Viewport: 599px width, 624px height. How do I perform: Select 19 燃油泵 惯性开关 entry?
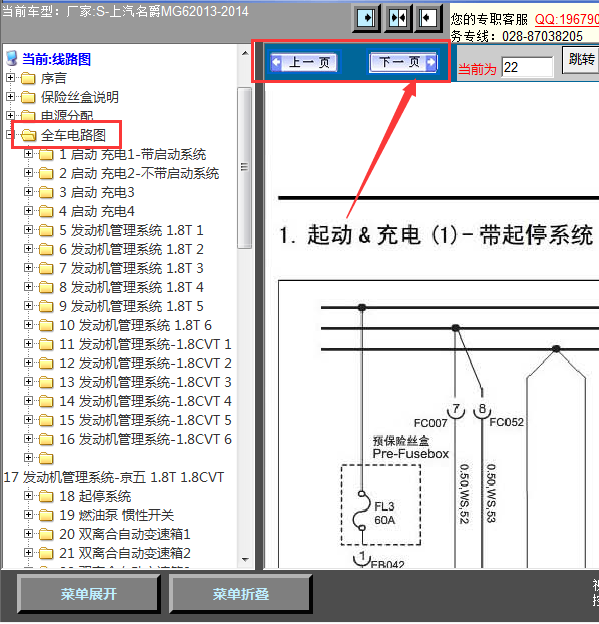117,515
